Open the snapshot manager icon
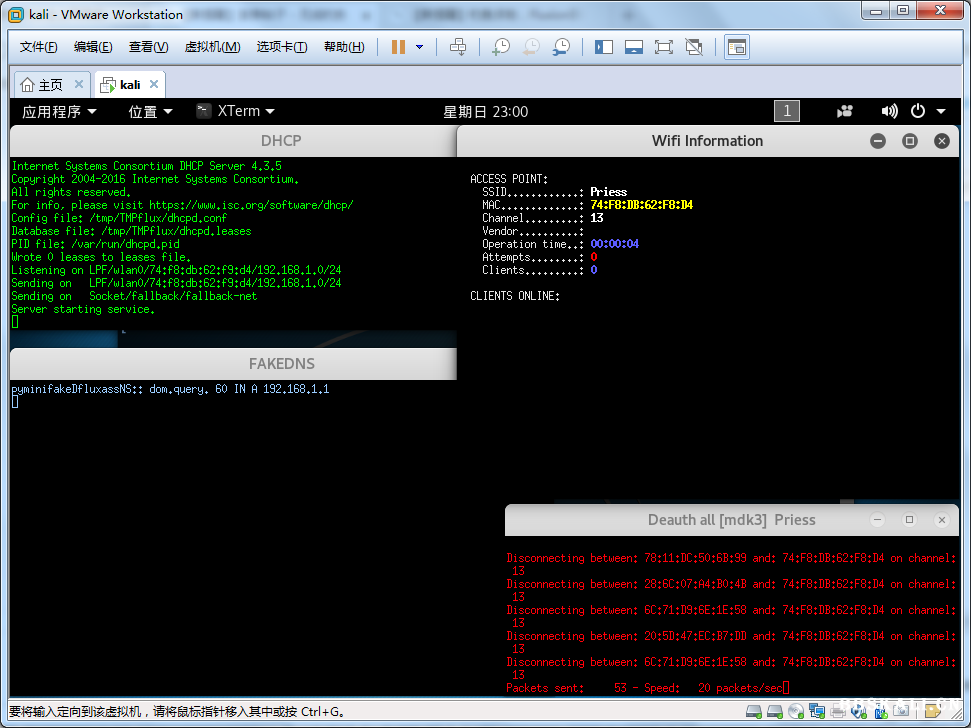 click(x=562, y=47)
